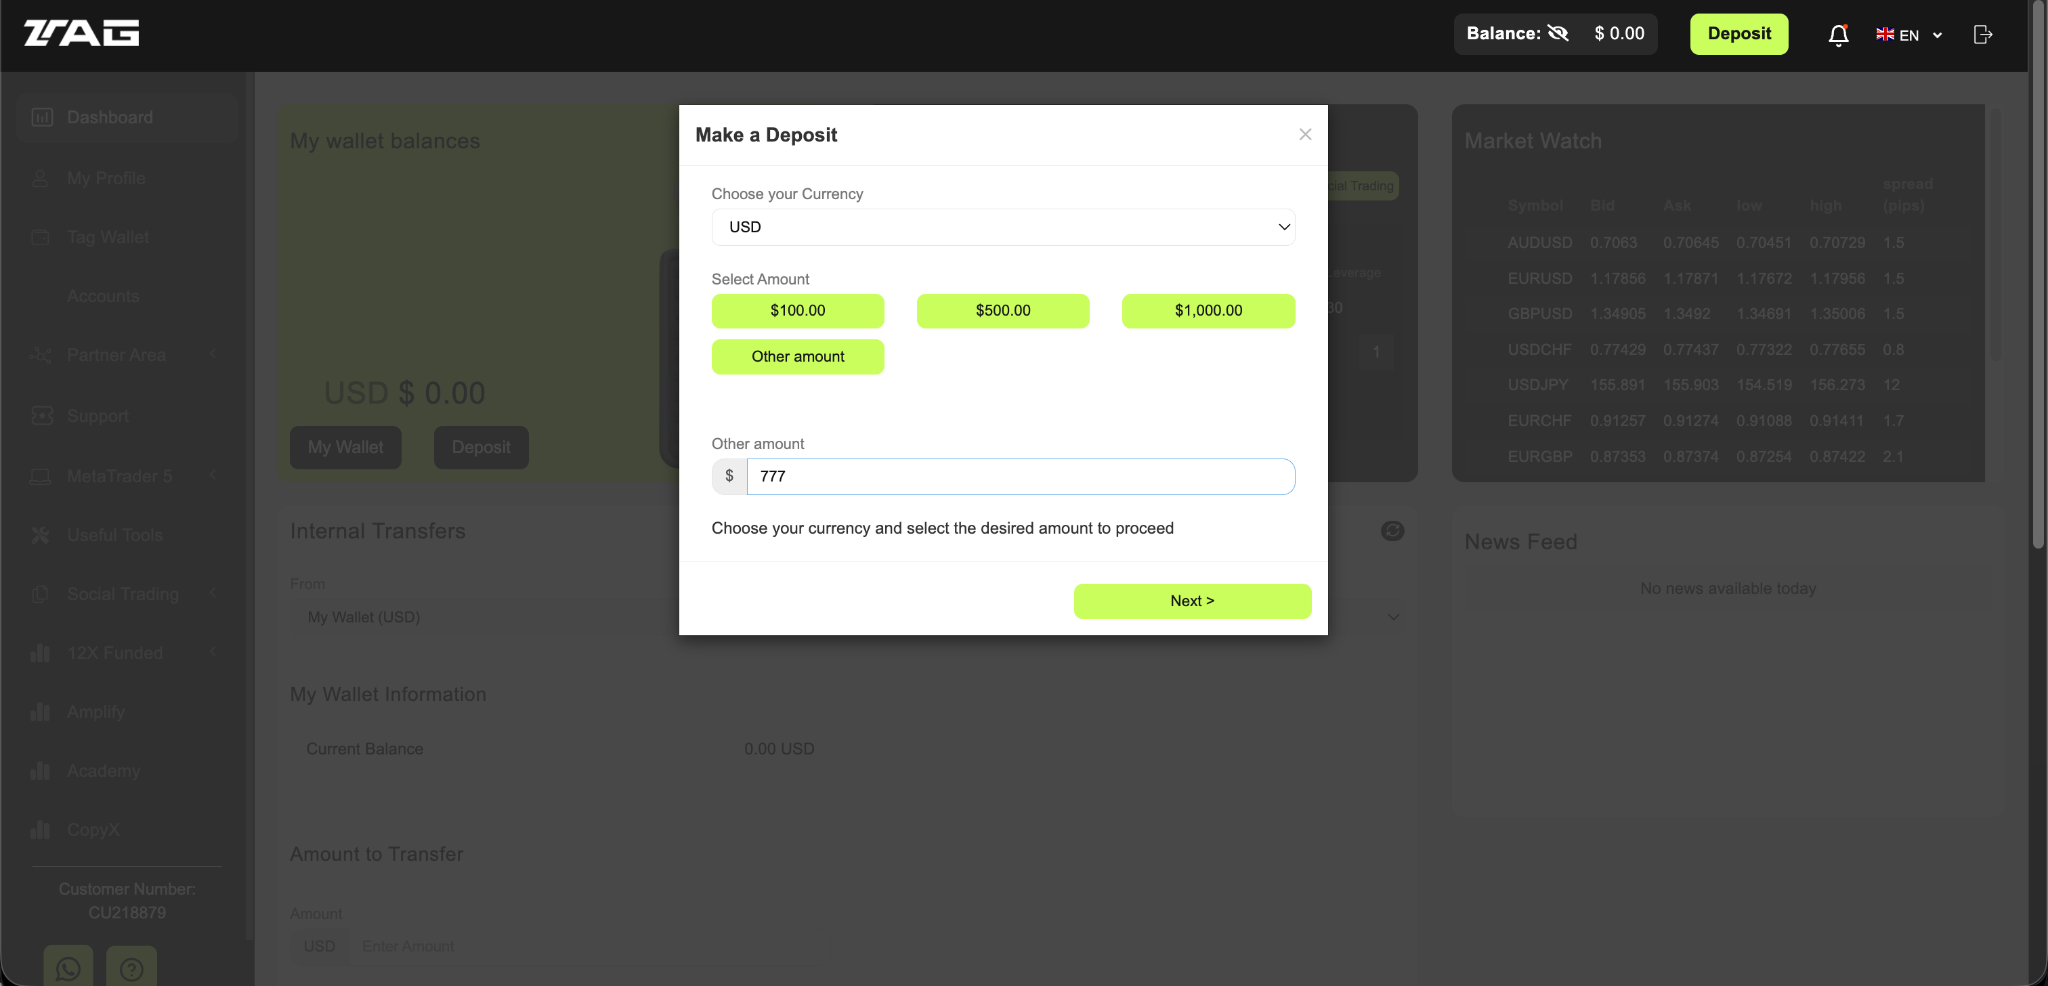The width and height of the screenshot is (2048, 986).
Task: Expand the EN language selector
Action: [x=1906, y=34]
